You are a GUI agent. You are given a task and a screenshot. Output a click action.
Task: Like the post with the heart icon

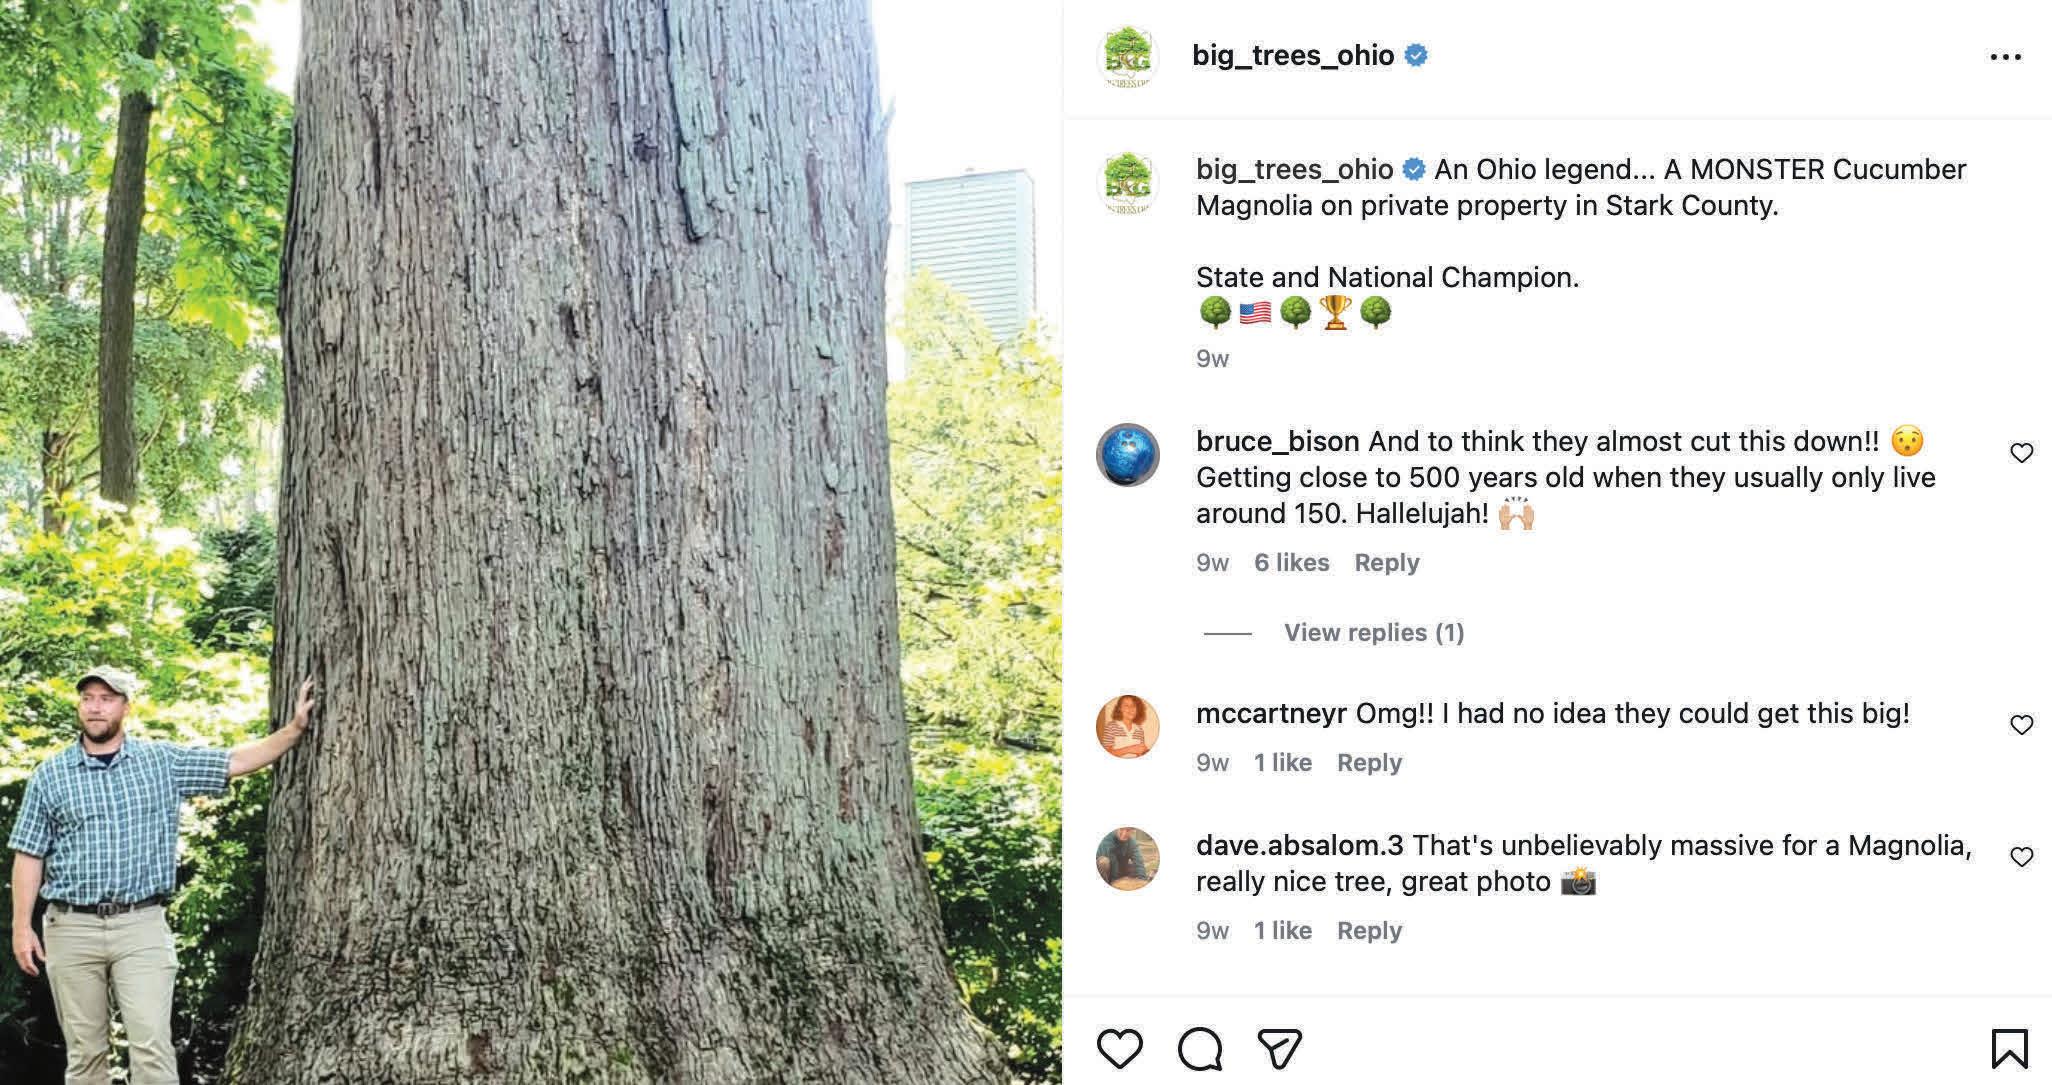[x=1119, y=1048]
